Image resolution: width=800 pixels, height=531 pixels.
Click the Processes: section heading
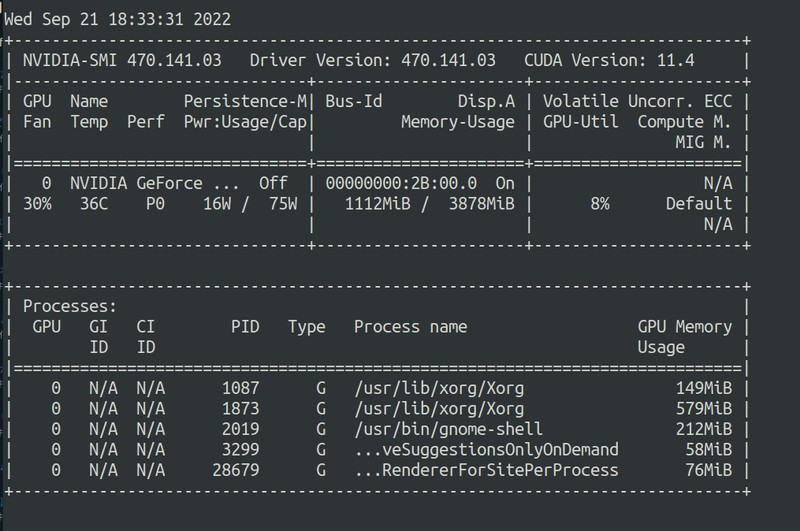(x=70, y=306)
